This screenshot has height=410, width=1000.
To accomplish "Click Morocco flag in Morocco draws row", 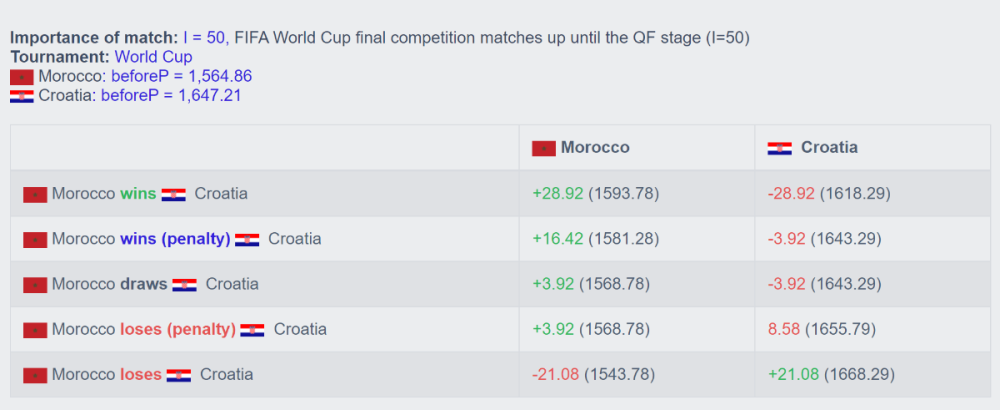I will (35, 285).
